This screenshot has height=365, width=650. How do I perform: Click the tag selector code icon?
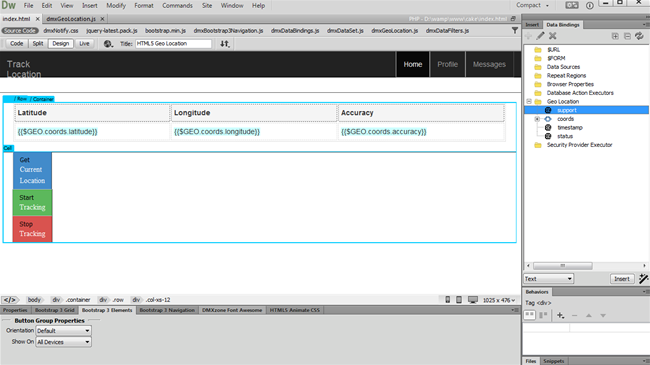[x=10, y=299]
